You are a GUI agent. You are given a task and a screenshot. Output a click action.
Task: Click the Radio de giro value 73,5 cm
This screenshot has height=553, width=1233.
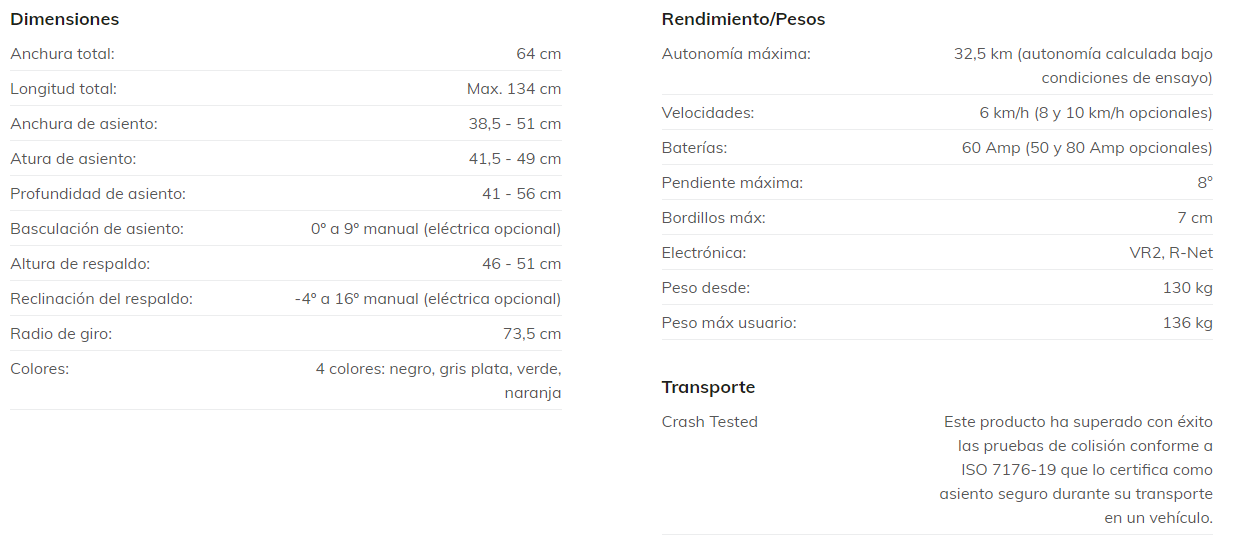531,333
